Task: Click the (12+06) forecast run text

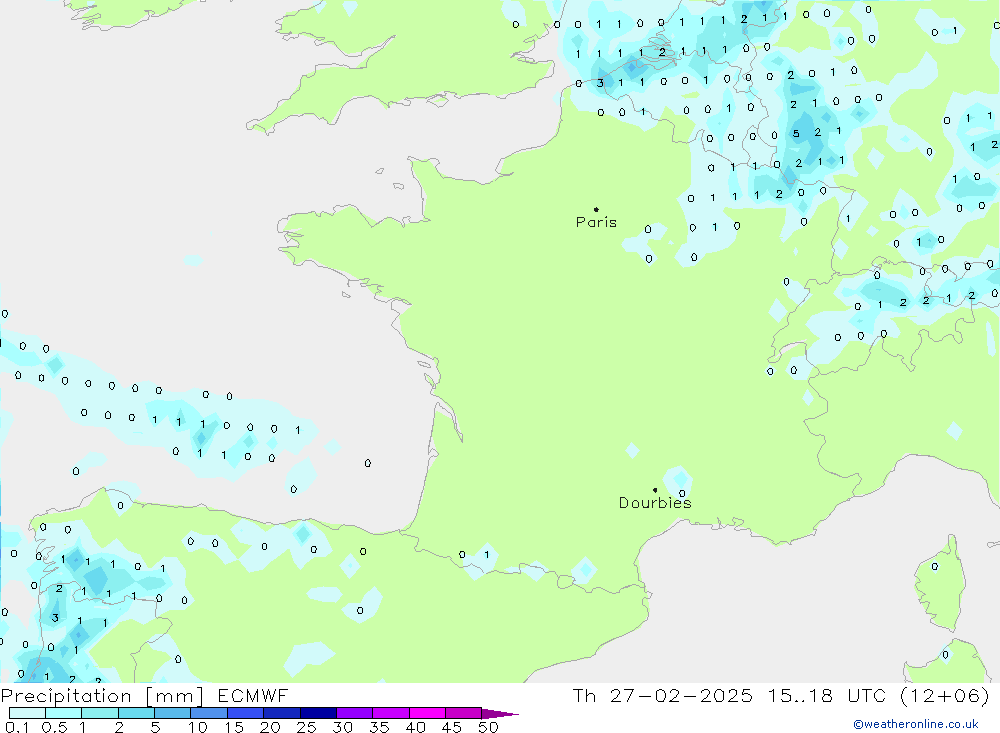Action: coord(945,695)
